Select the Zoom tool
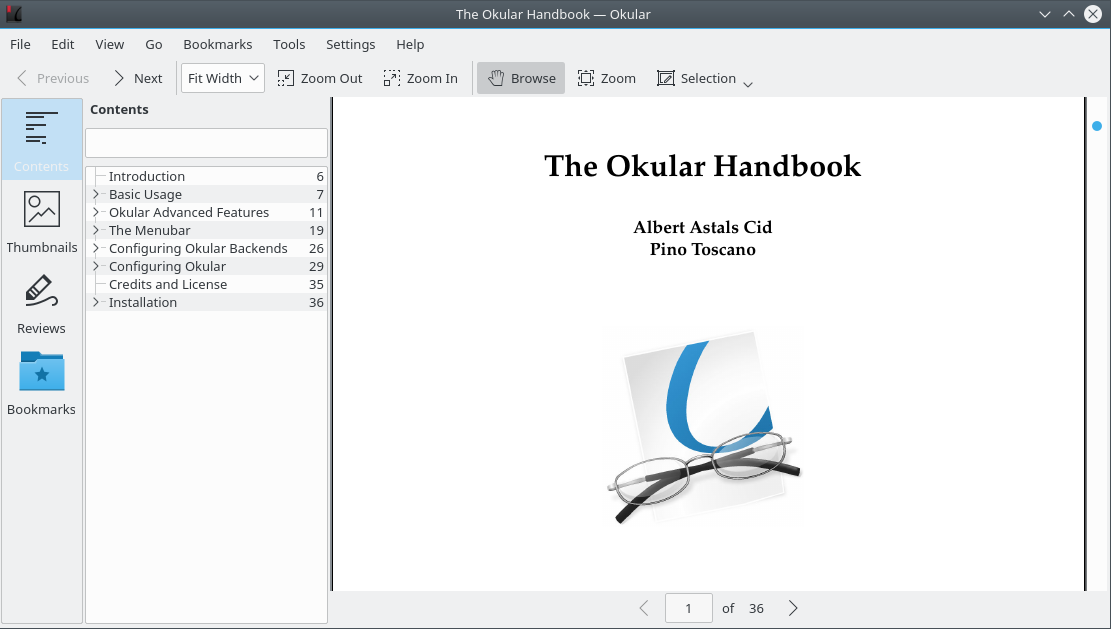This screenshot has width=1111, height=629. click(607, 78)
